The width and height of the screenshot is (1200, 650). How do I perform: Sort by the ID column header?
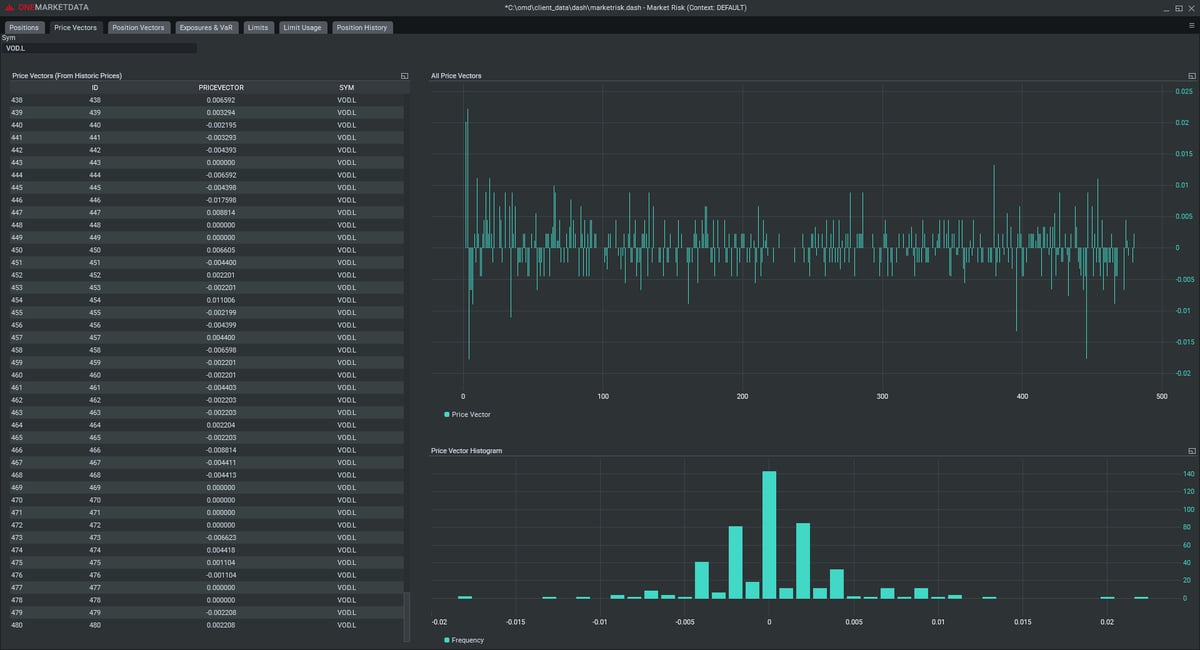click(95, 88)
